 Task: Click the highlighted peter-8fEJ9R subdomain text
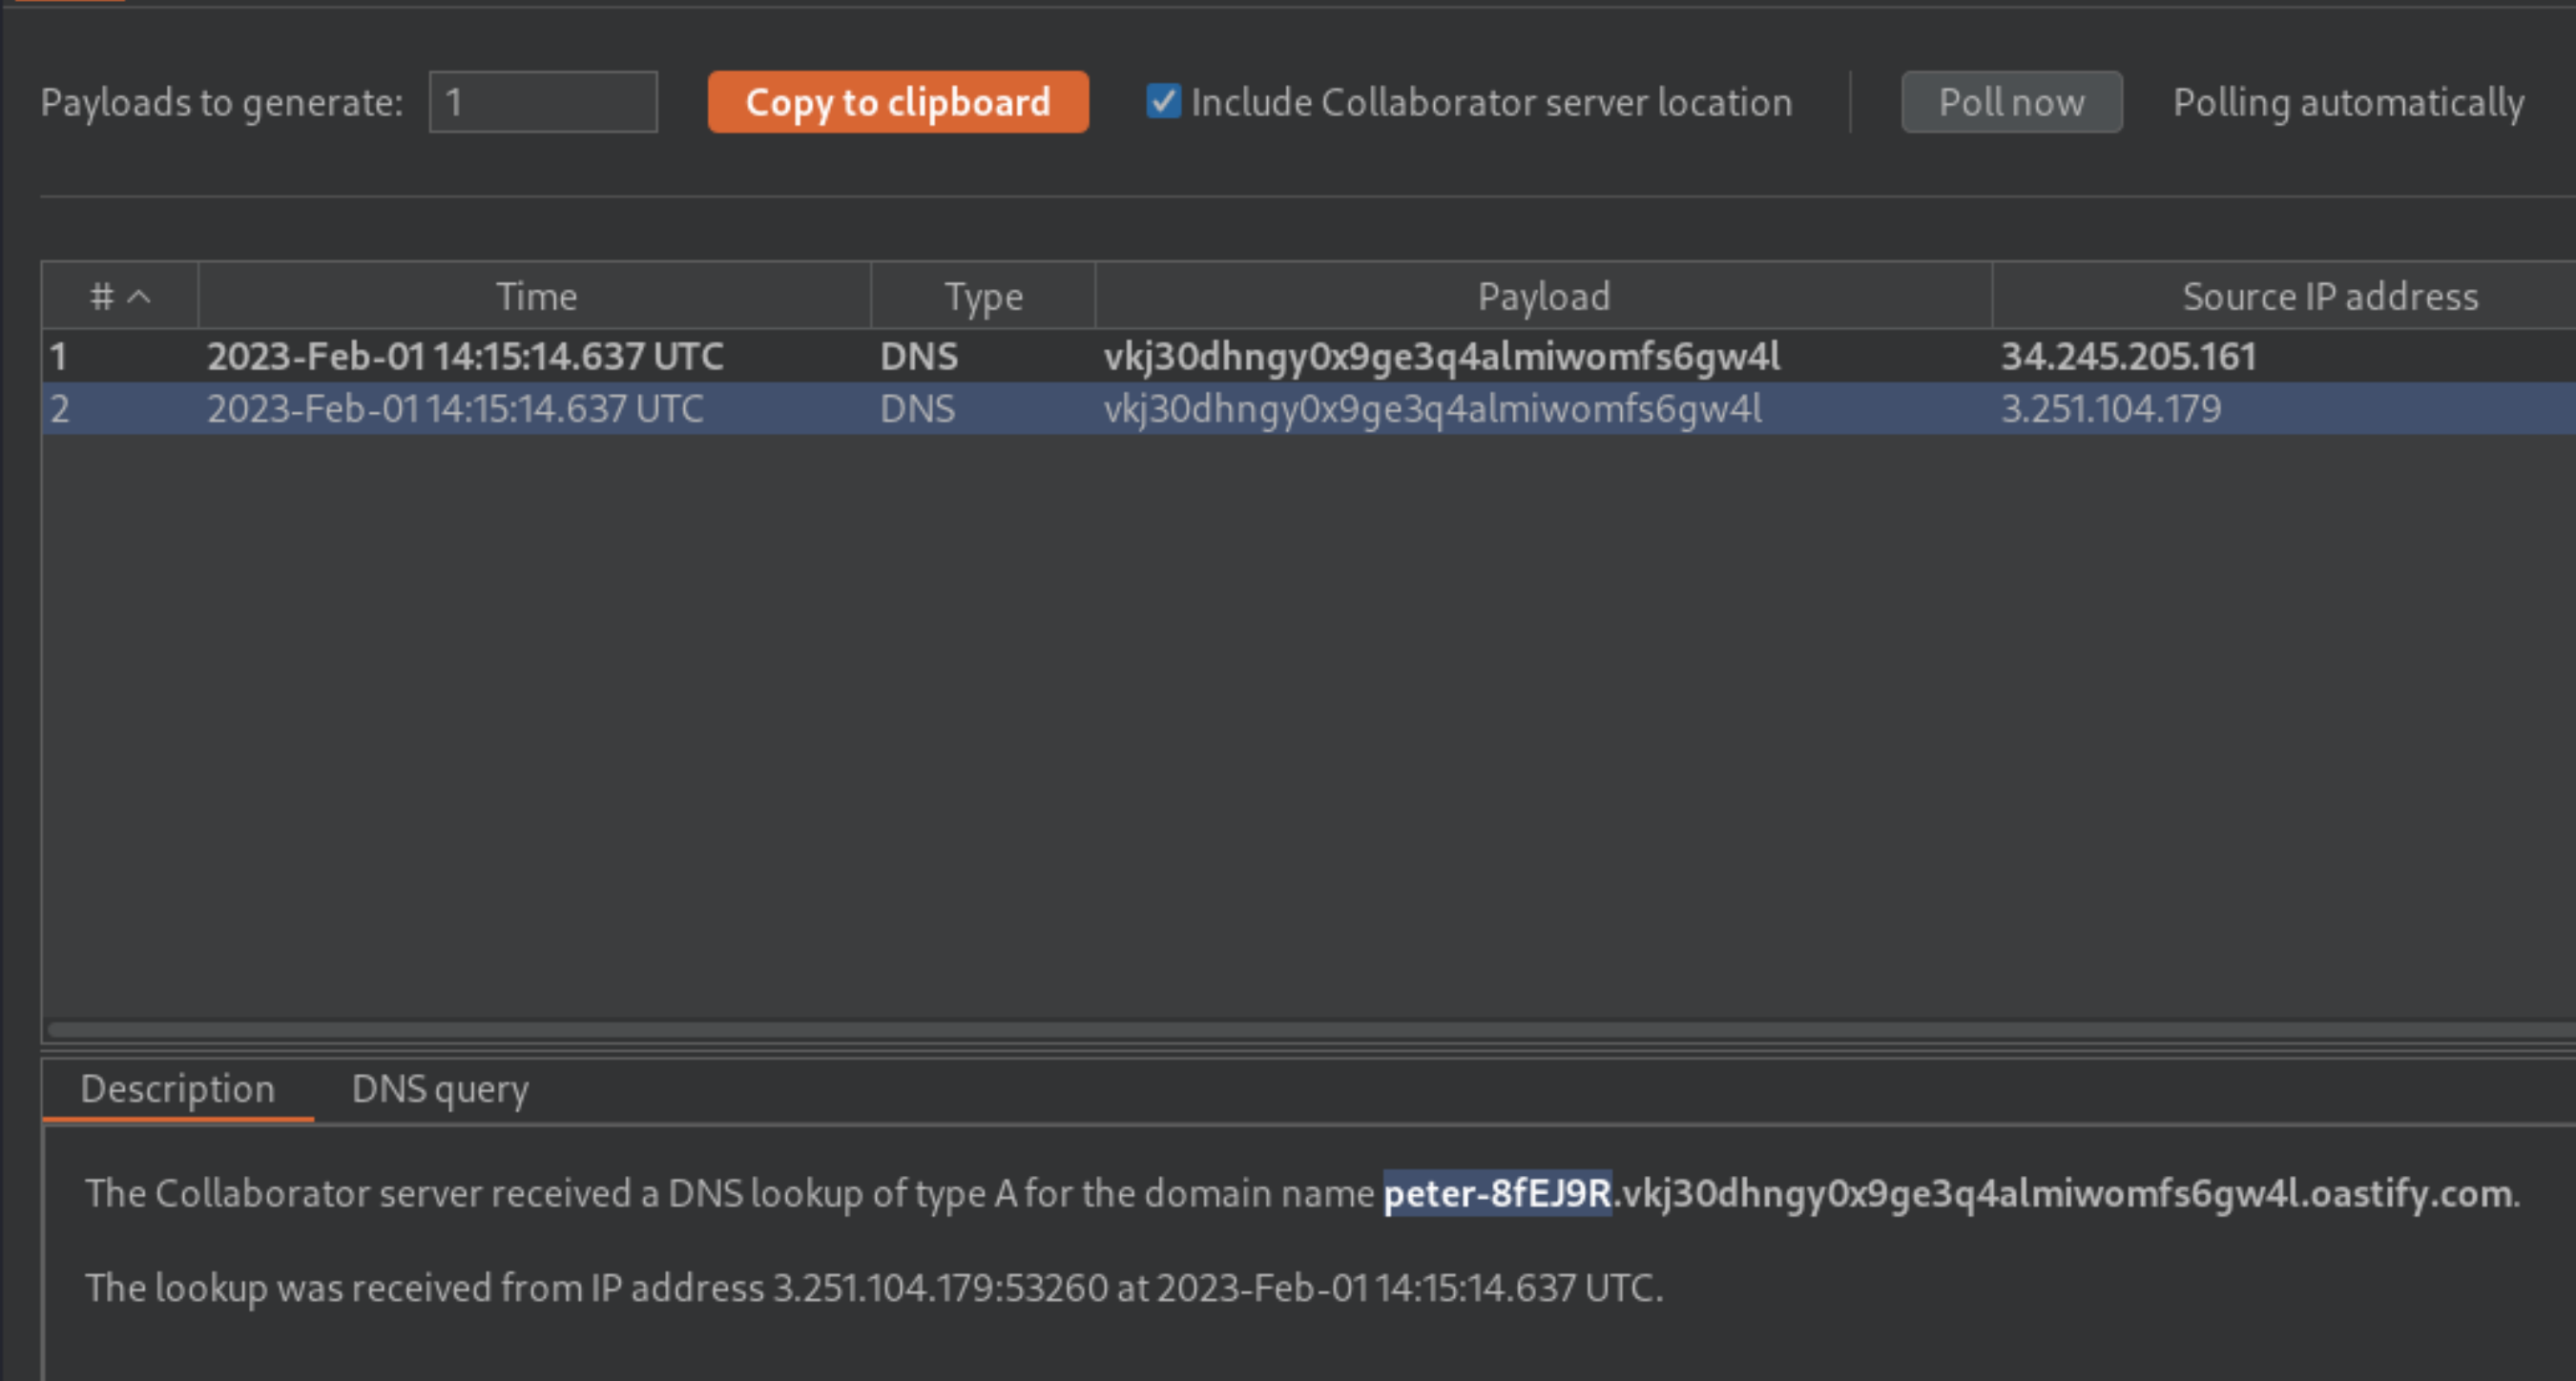(x=1497, y=1193)
